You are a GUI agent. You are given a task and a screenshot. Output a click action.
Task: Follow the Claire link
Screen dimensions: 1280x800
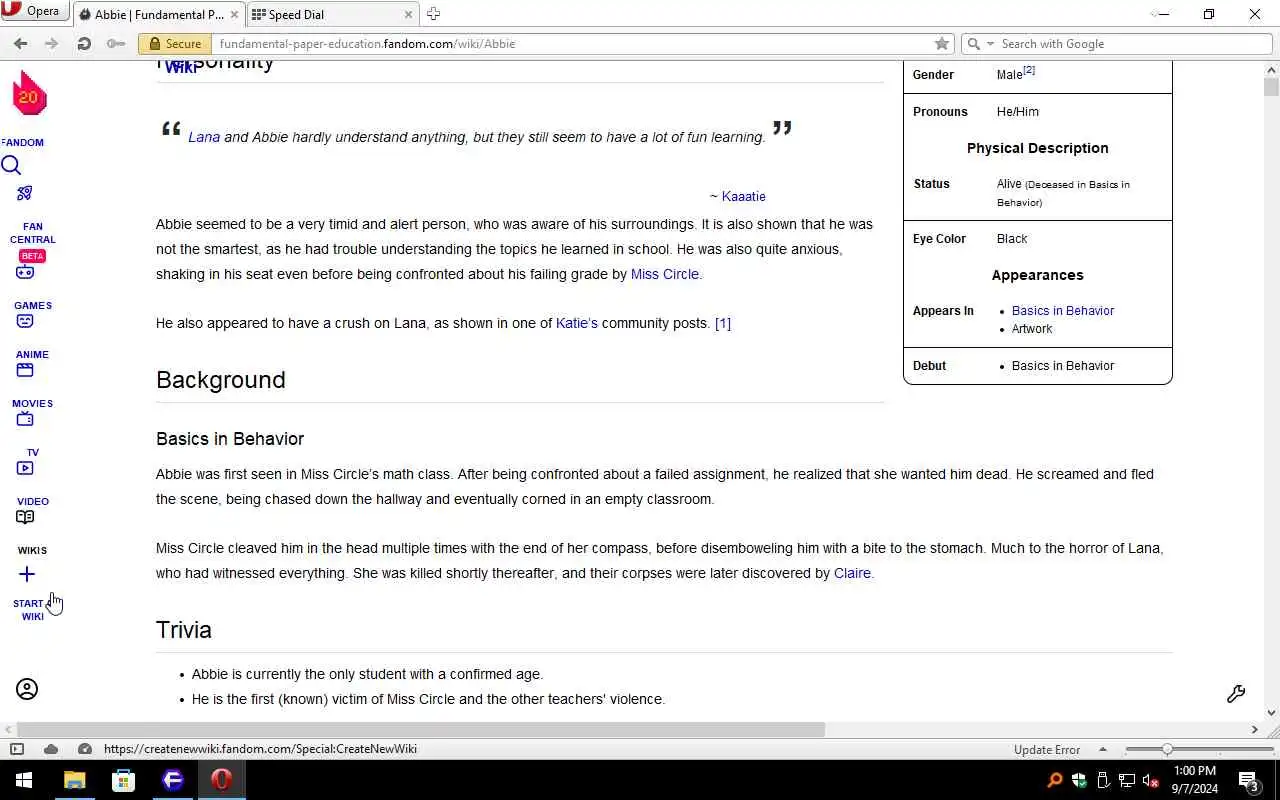(852, 573)
